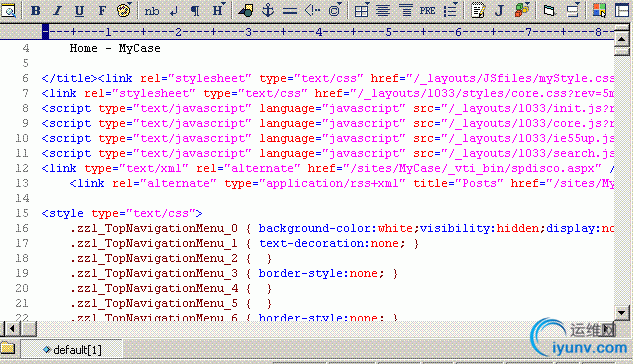This screenshot has height=364, width=633.
Task: Click vertical scrollbar up arrow
Action: (621, 39)
